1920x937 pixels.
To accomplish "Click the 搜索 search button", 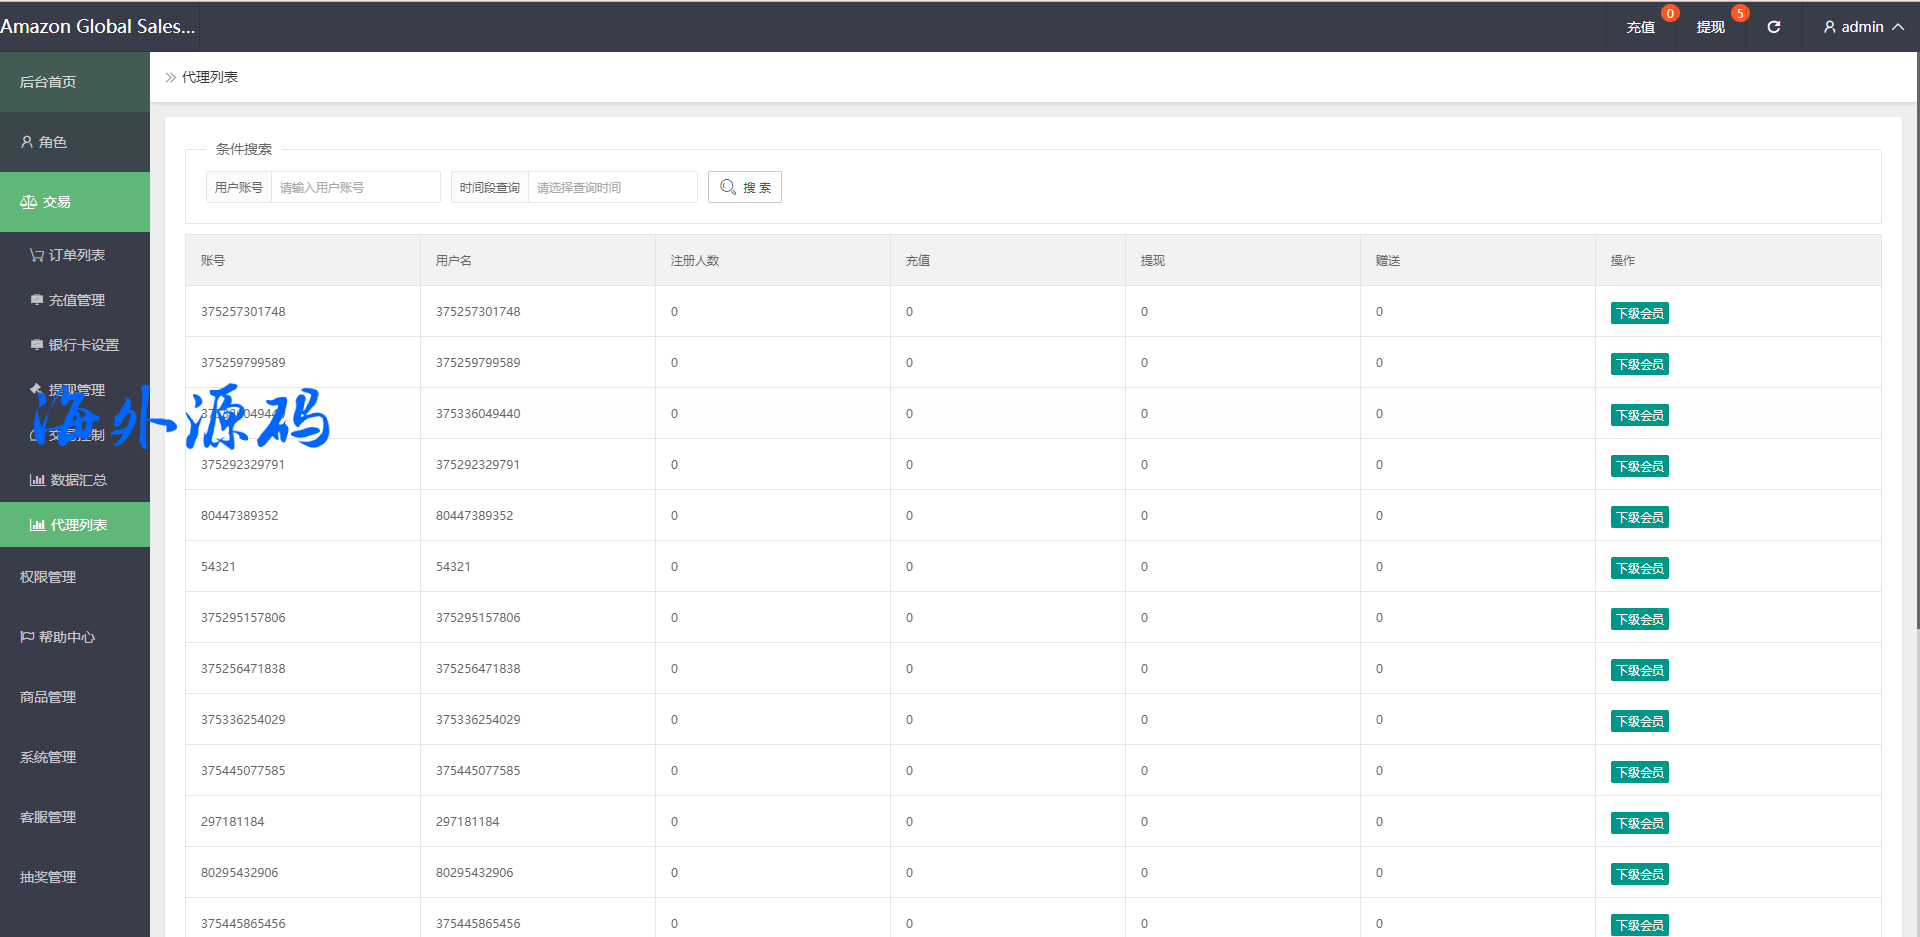I will coord(745,187).
